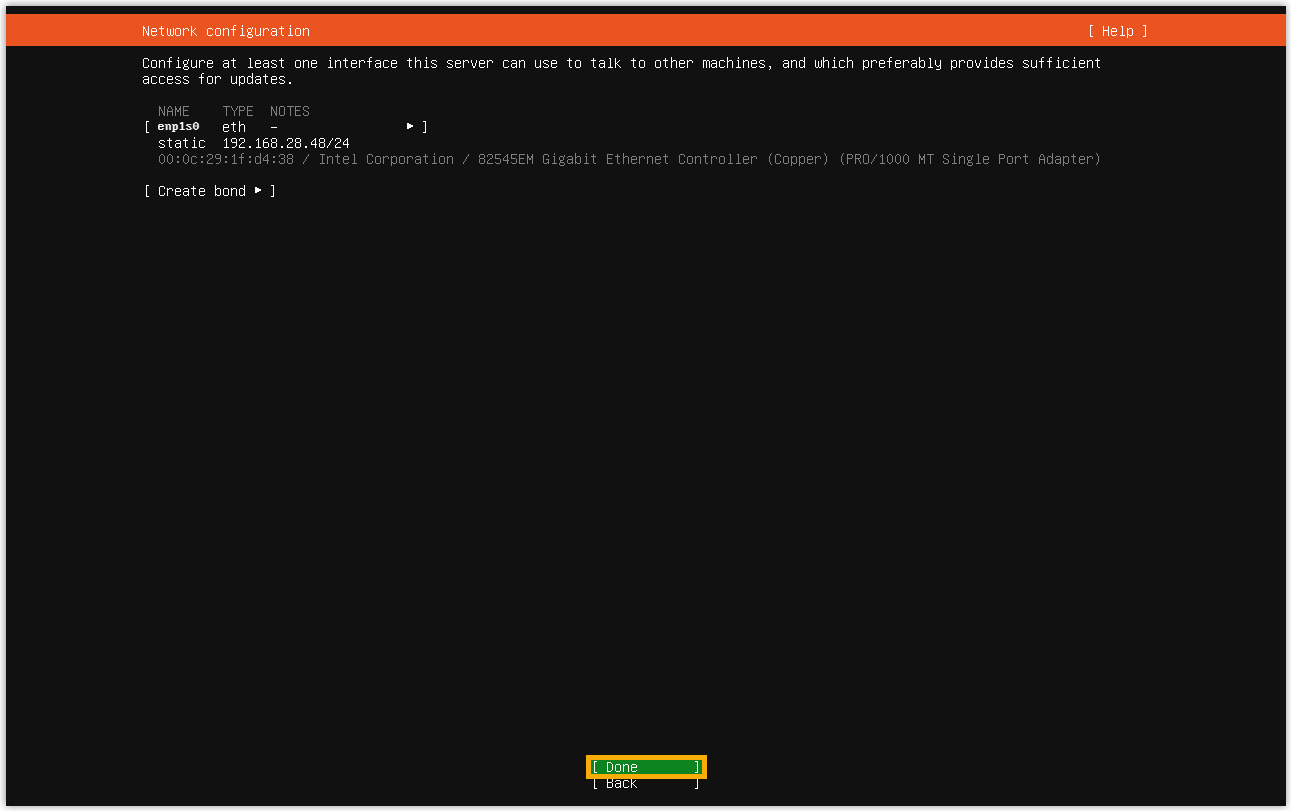This screenshot has height=812, width=1292.
Task: Open the Help menu in header
Action: [x=1117, y=31]
